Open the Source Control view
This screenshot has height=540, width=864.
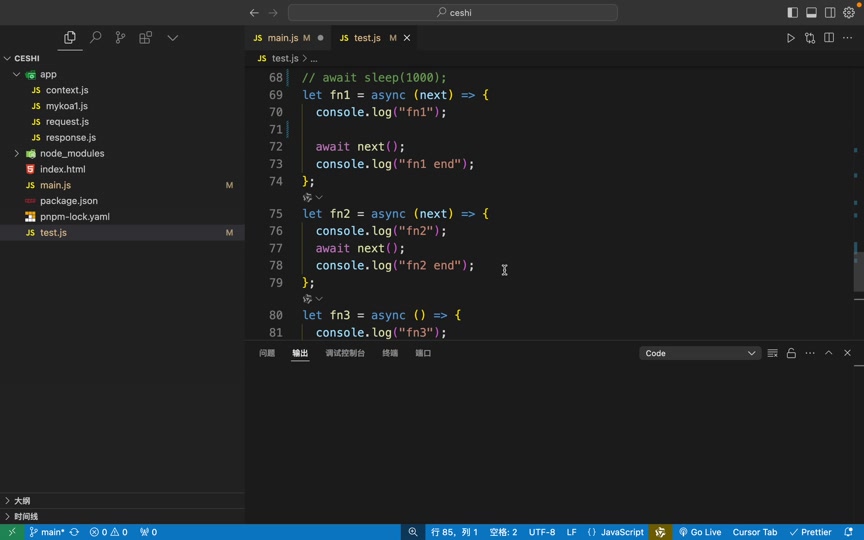[120, 38]
